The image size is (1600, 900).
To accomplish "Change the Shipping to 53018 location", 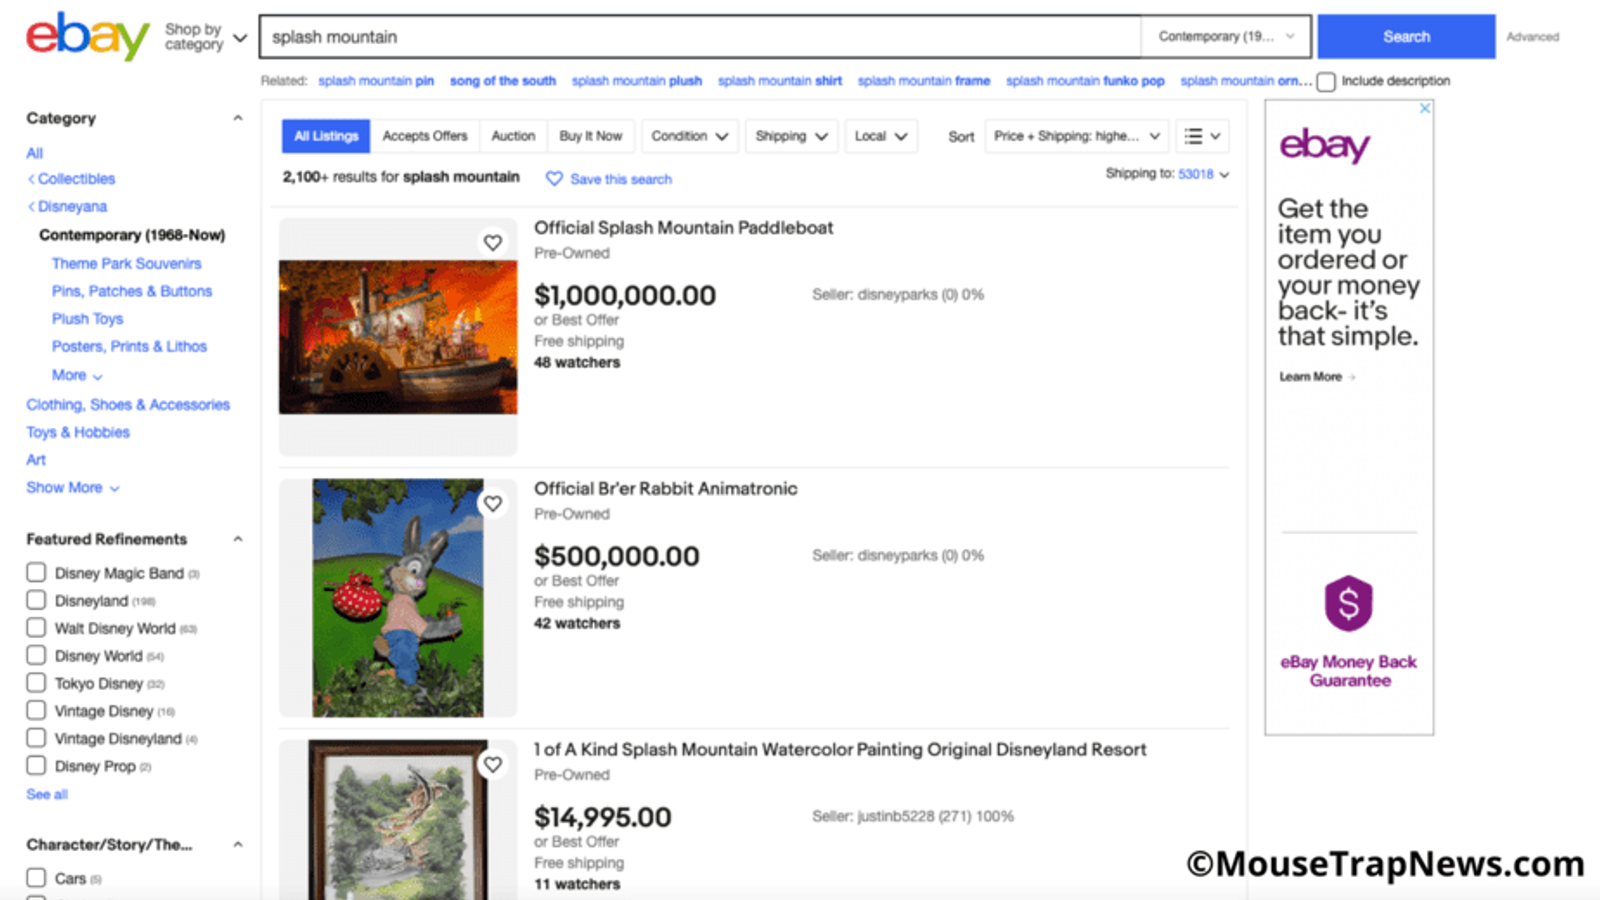I will [1203, 174].
